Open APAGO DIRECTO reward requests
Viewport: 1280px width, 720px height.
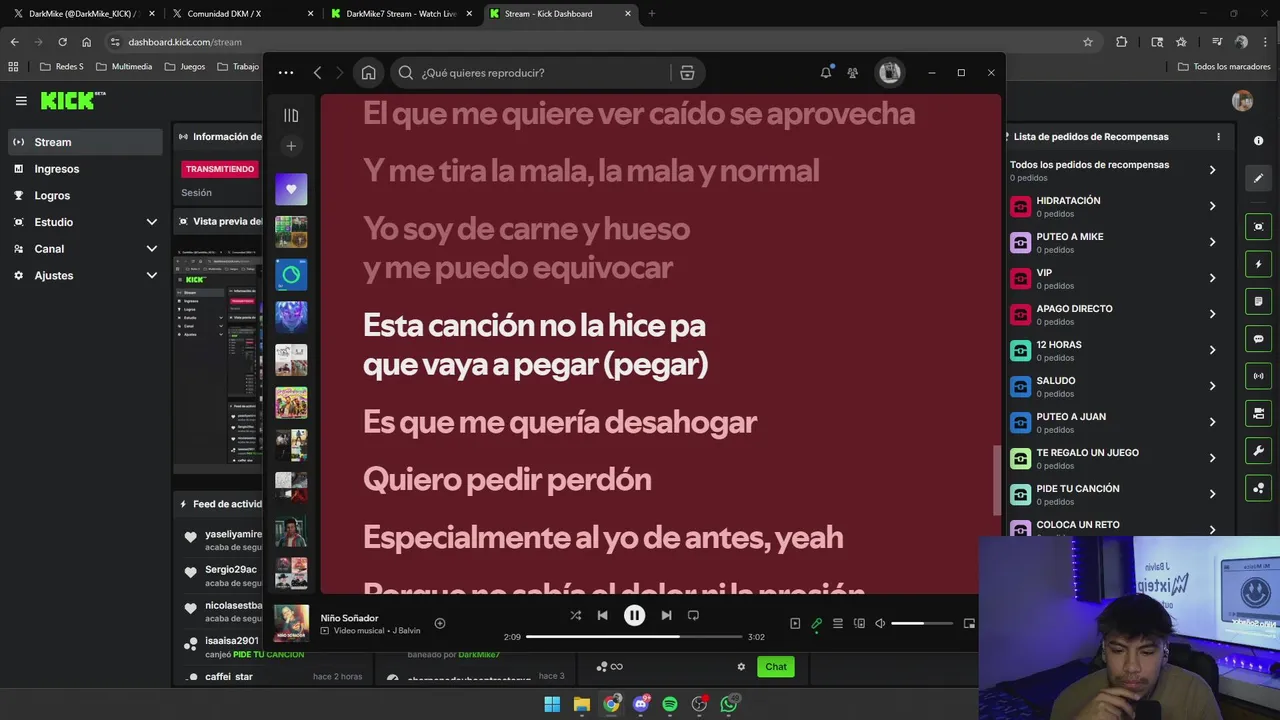pyautogui.click(x=1114, y=314)
